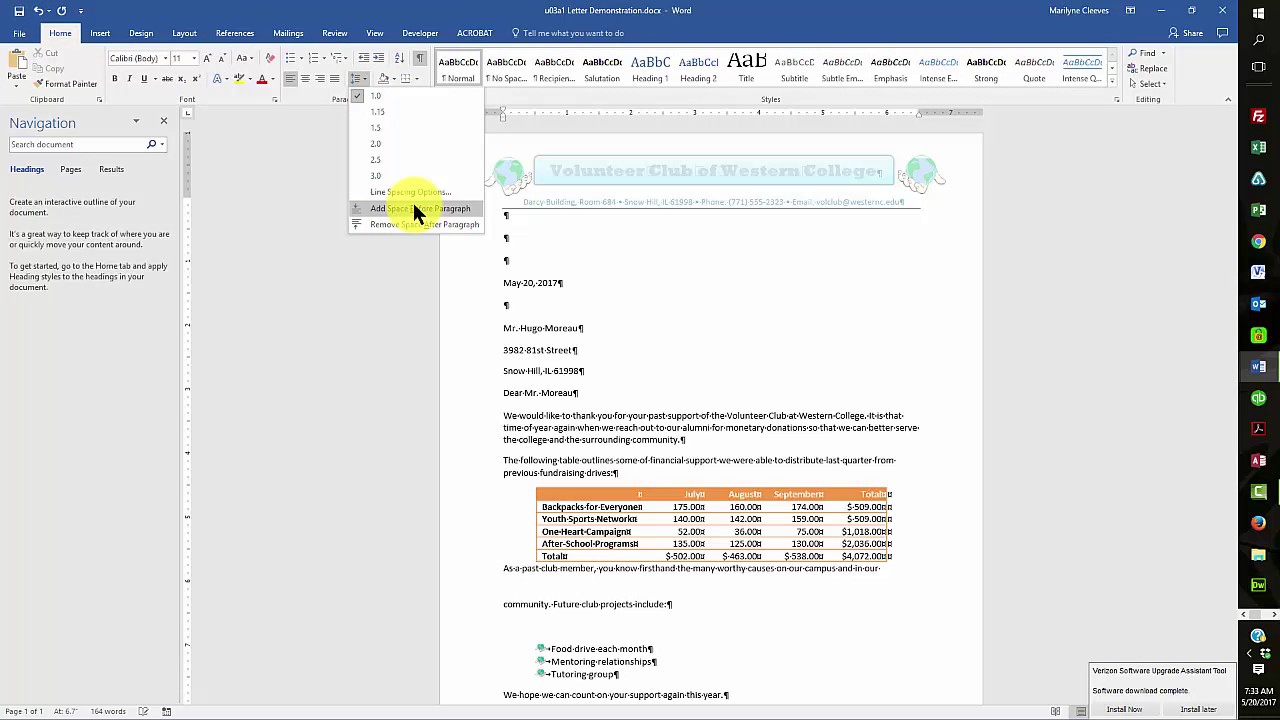Open the Insert ribbon tab
The width and height of the screenshot is (1280, 720).
pos(100,33)
